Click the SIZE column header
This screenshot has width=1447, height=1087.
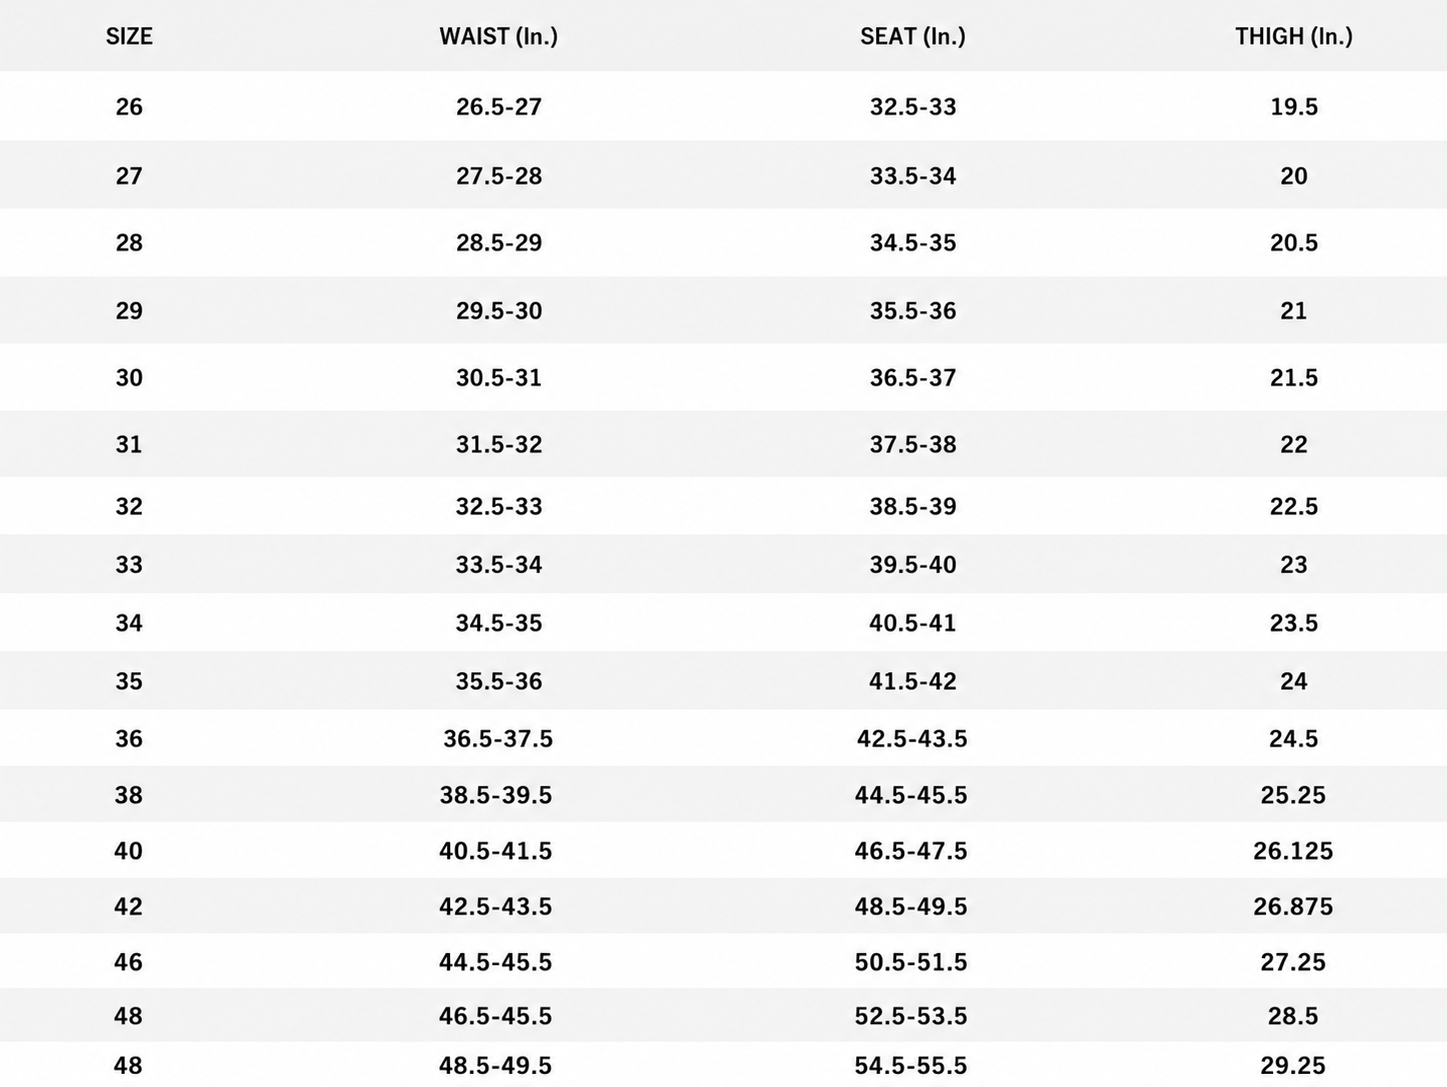pyautogui.click(x=129, y=37)
